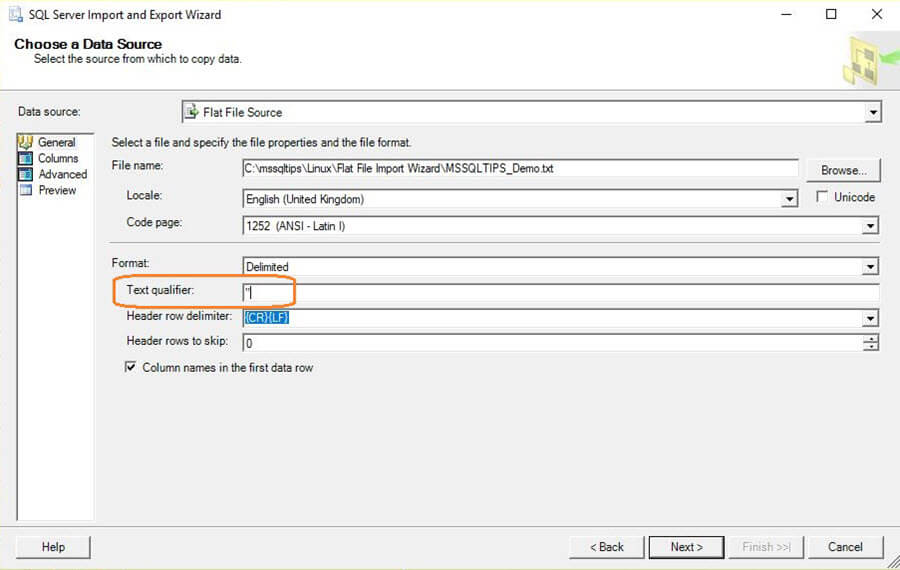
Task: Open the Data source dropdown
Action: click(873, 112)
